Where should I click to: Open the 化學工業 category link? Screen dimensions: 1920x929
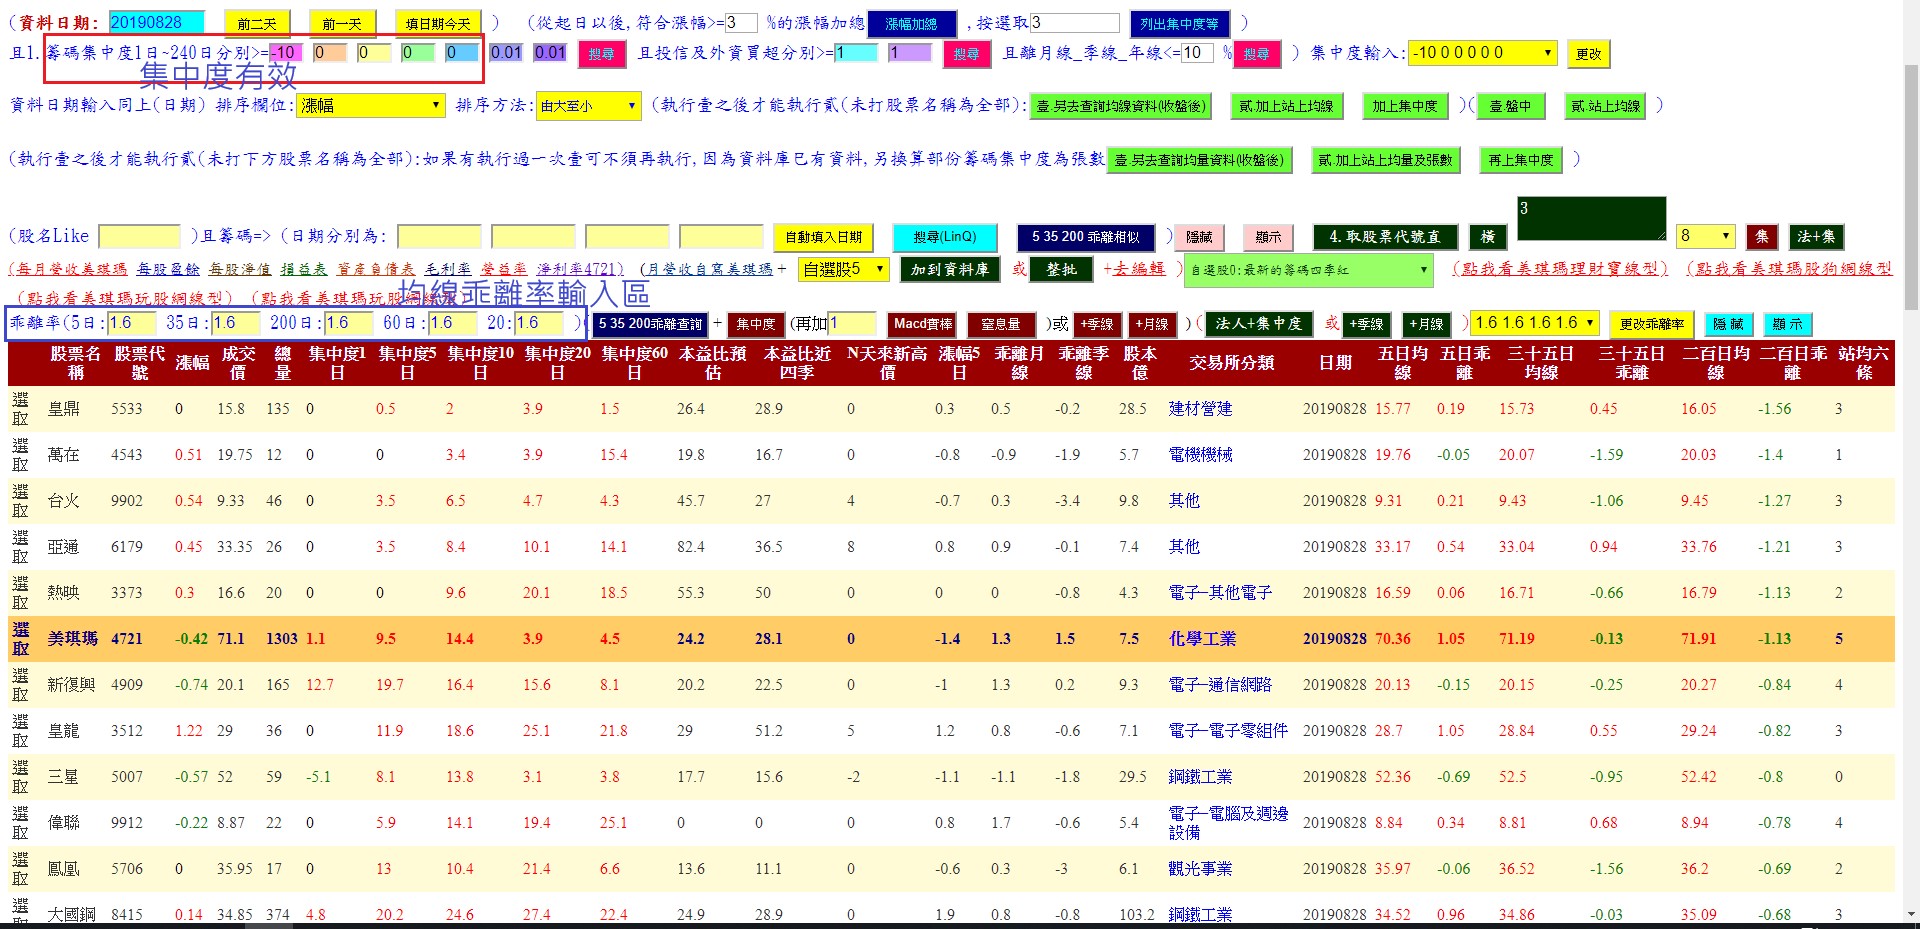(1202, 639)
